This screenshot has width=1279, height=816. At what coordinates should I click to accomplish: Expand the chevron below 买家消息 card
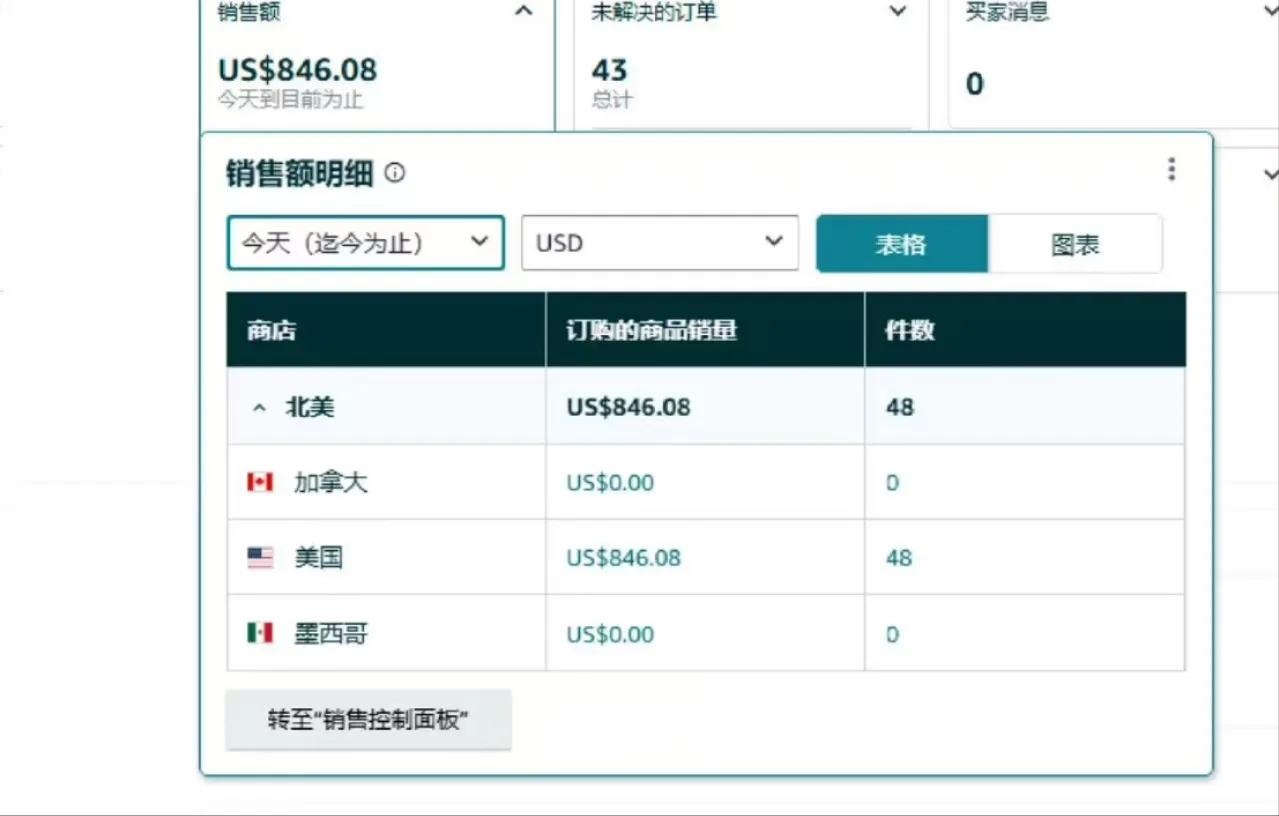click(1271, 174)
